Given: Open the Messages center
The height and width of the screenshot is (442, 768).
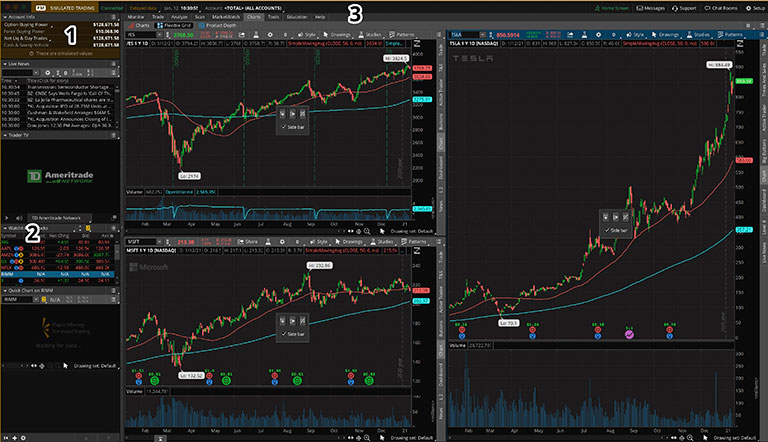Looking at the screenshot, I should pyautogui.click(x=650, y=8).
